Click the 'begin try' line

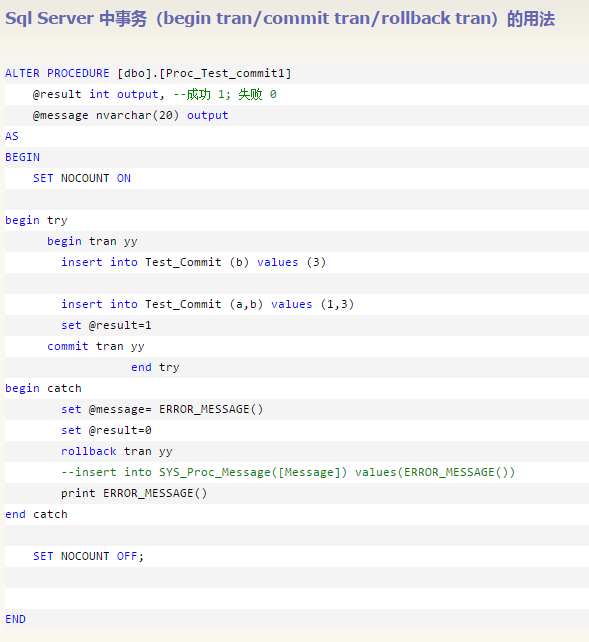point(36,220)
